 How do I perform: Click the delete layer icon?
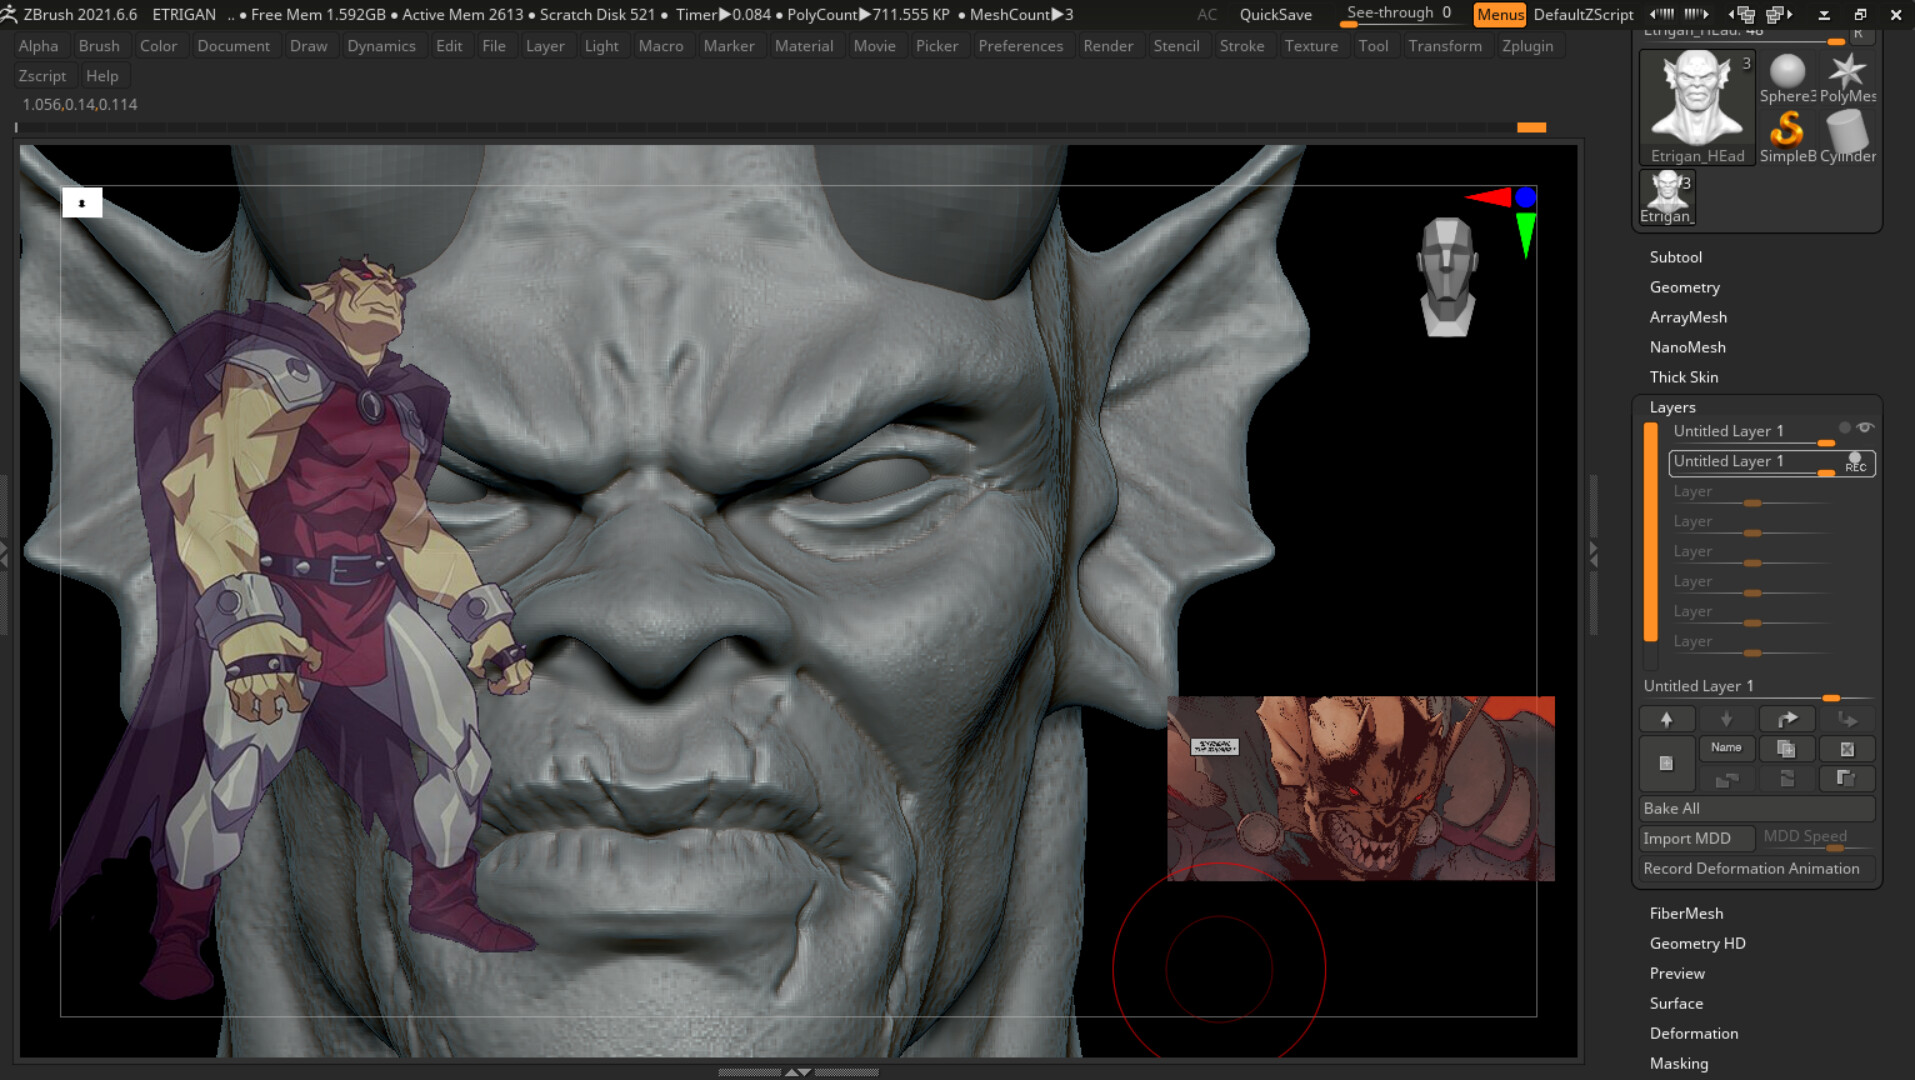tap(1848, 748)
